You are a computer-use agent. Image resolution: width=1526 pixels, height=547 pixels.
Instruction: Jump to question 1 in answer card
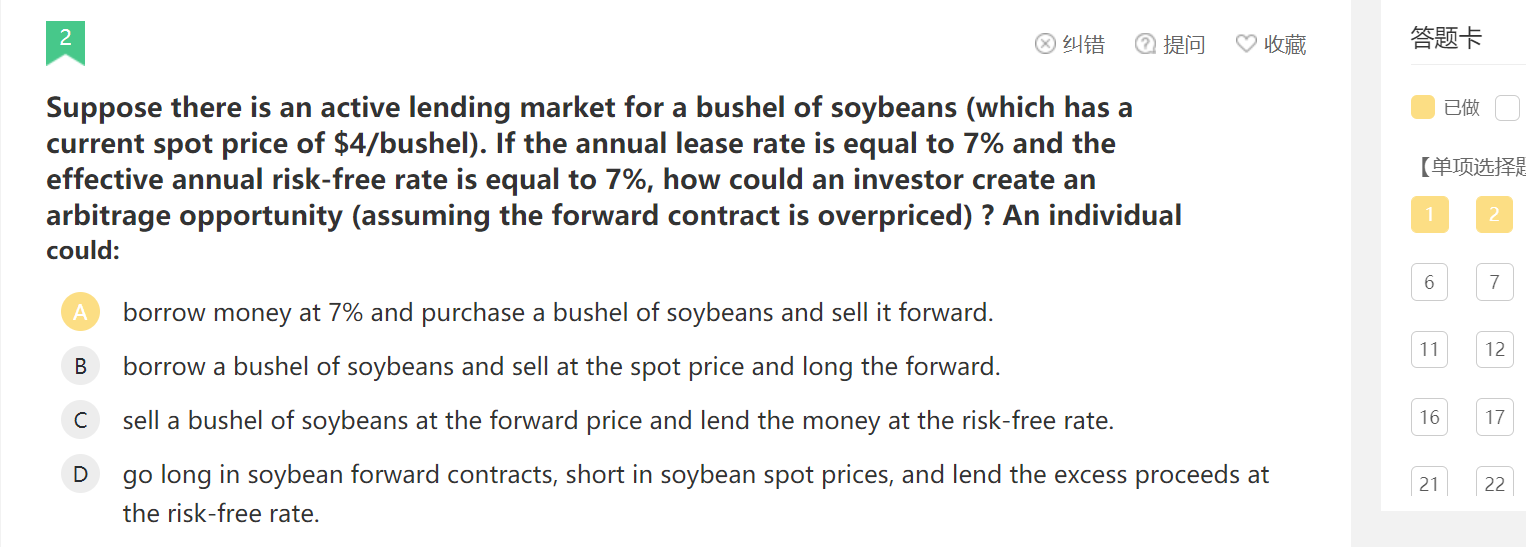coord(1429,214)
